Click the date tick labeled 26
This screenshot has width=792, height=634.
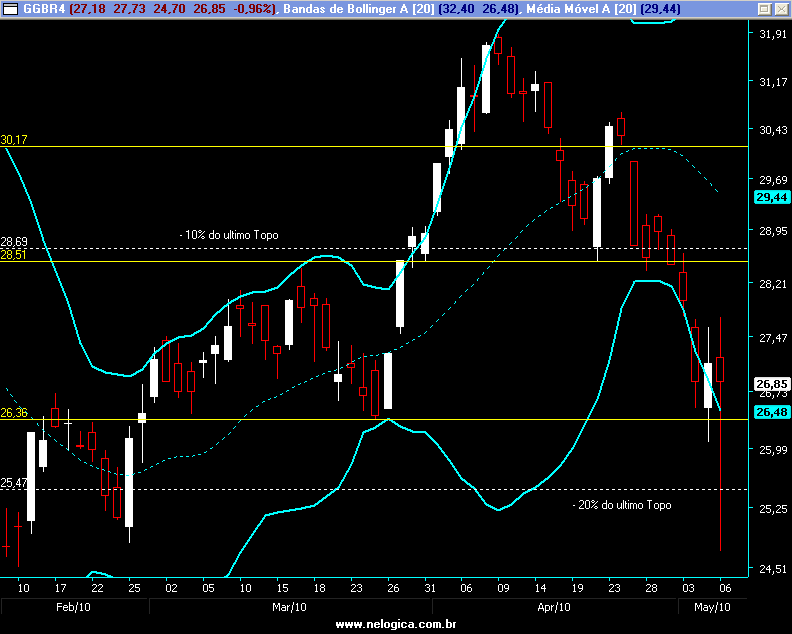click(x=393, y=588)
